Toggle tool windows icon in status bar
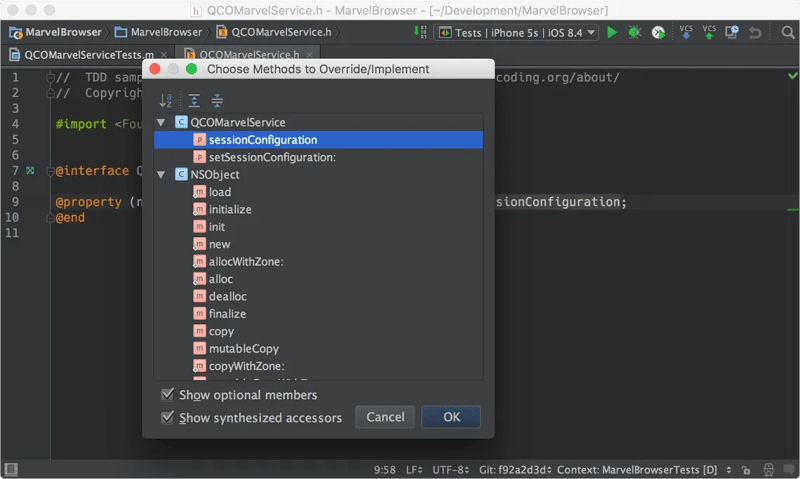 point(11,469)
